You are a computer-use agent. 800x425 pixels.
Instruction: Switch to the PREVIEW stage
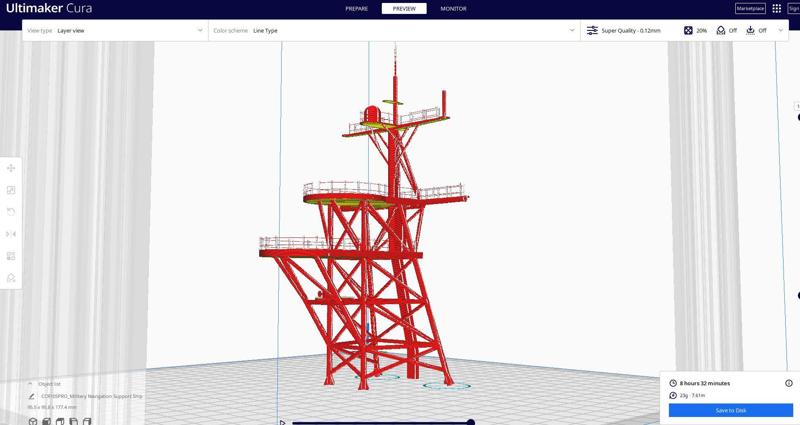pos(404,9)
